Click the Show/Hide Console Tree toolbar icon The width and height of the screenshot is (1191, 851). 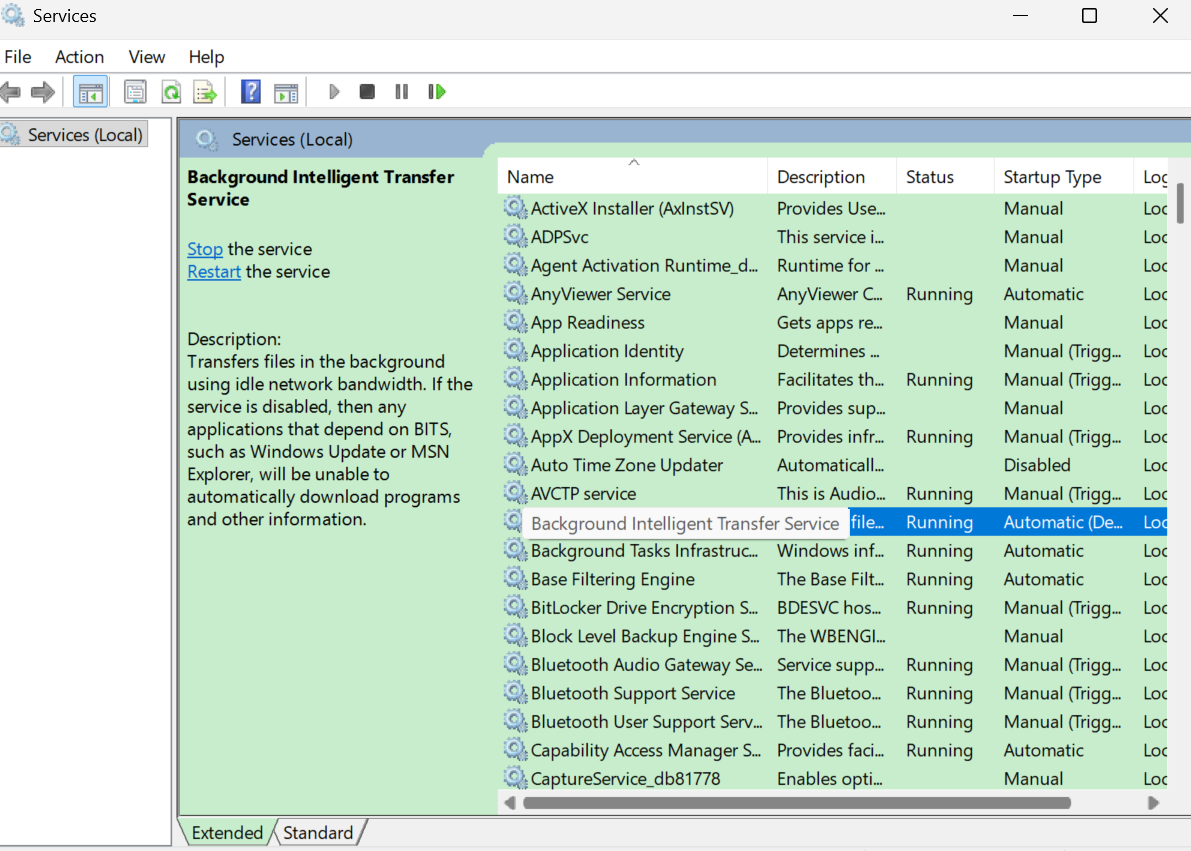(x=91, y=93)
